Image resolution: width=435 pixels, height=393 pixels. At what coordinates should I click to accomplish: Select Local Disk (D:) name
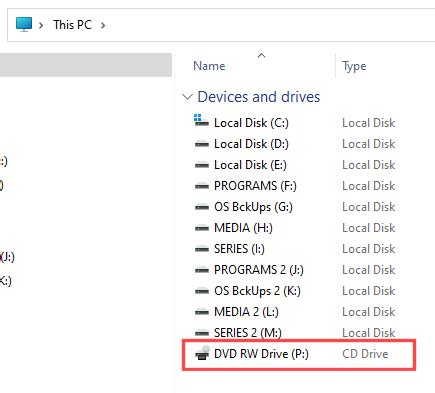point(251,144)
